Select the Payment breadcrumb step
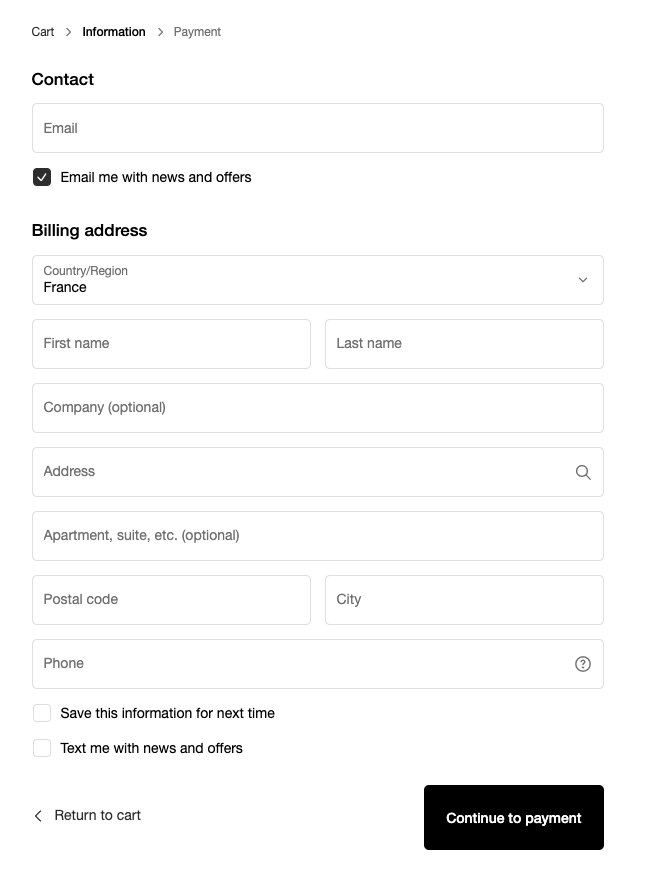Screen dimensions: 646x888 197,31
